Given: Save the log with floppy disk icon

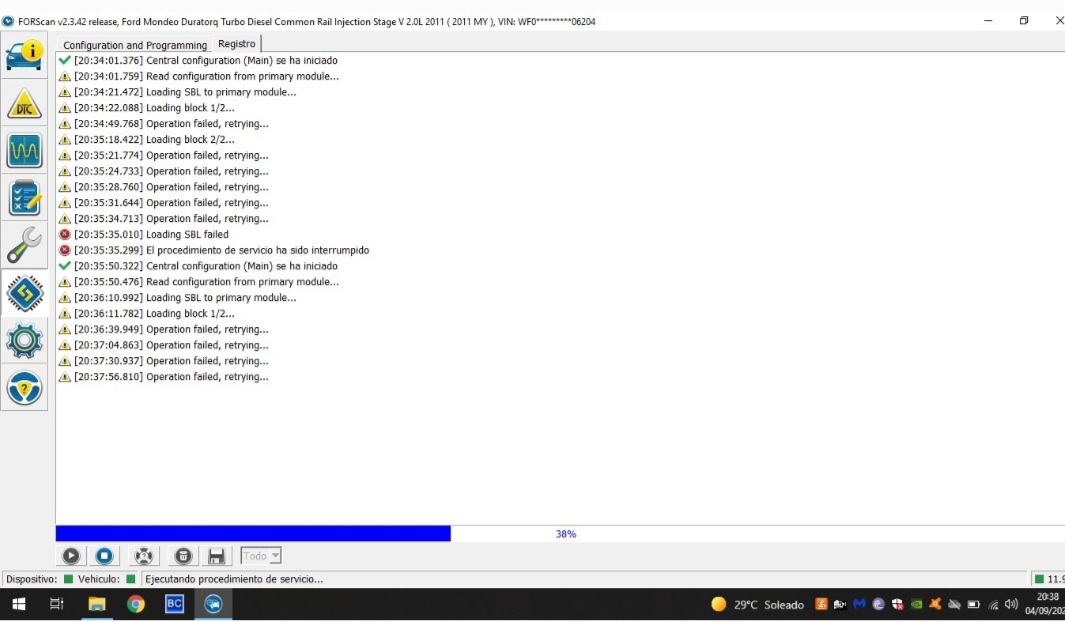Looking at the screenshot, I should pyautogui.click(x=217, y=556).
